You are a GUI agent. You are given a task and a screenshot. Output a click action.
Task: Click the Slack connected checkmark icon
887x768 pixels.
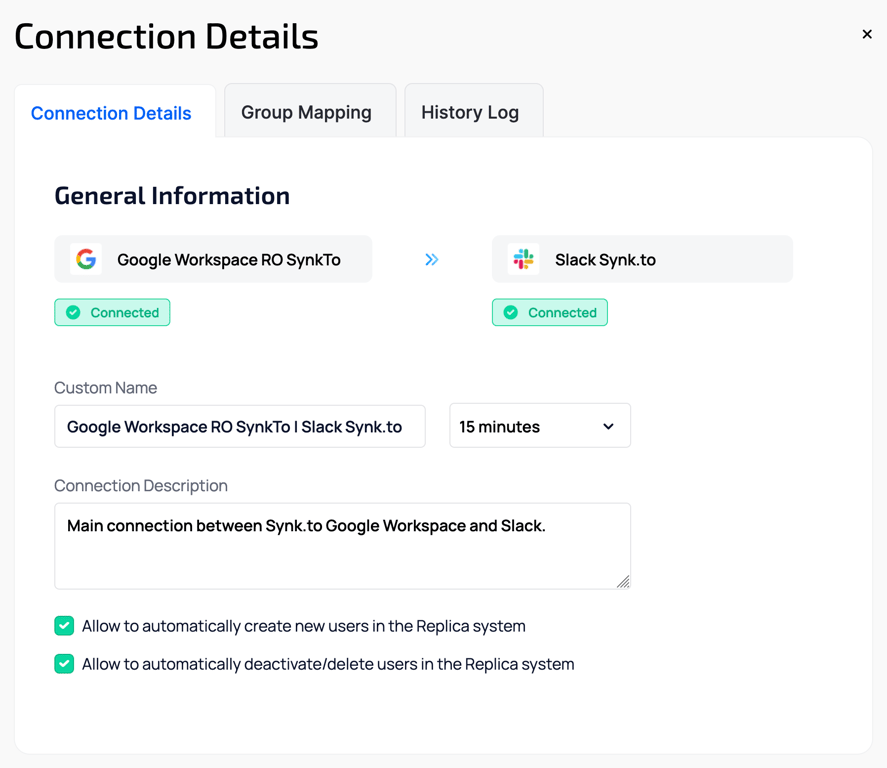(511, 313)
